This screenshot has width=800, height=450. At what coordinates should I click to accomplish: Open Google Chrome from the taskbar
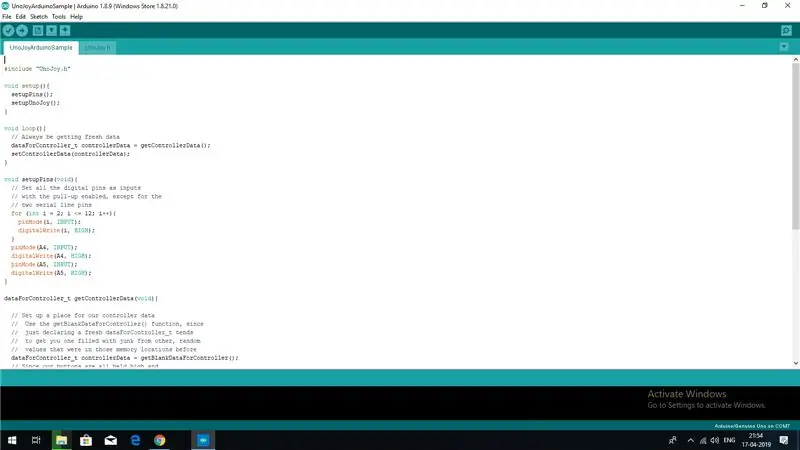pos(160,440)
